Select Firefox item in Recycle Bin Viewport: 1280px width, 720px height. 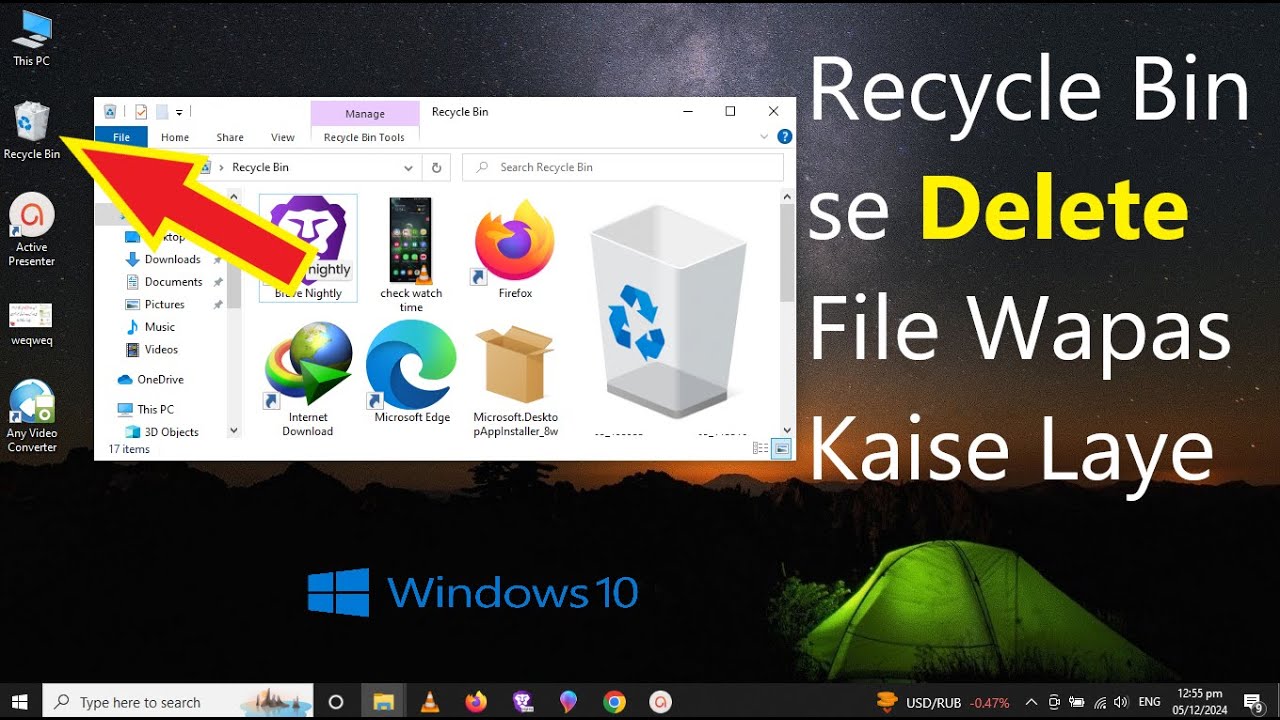[x=515, y=250]
